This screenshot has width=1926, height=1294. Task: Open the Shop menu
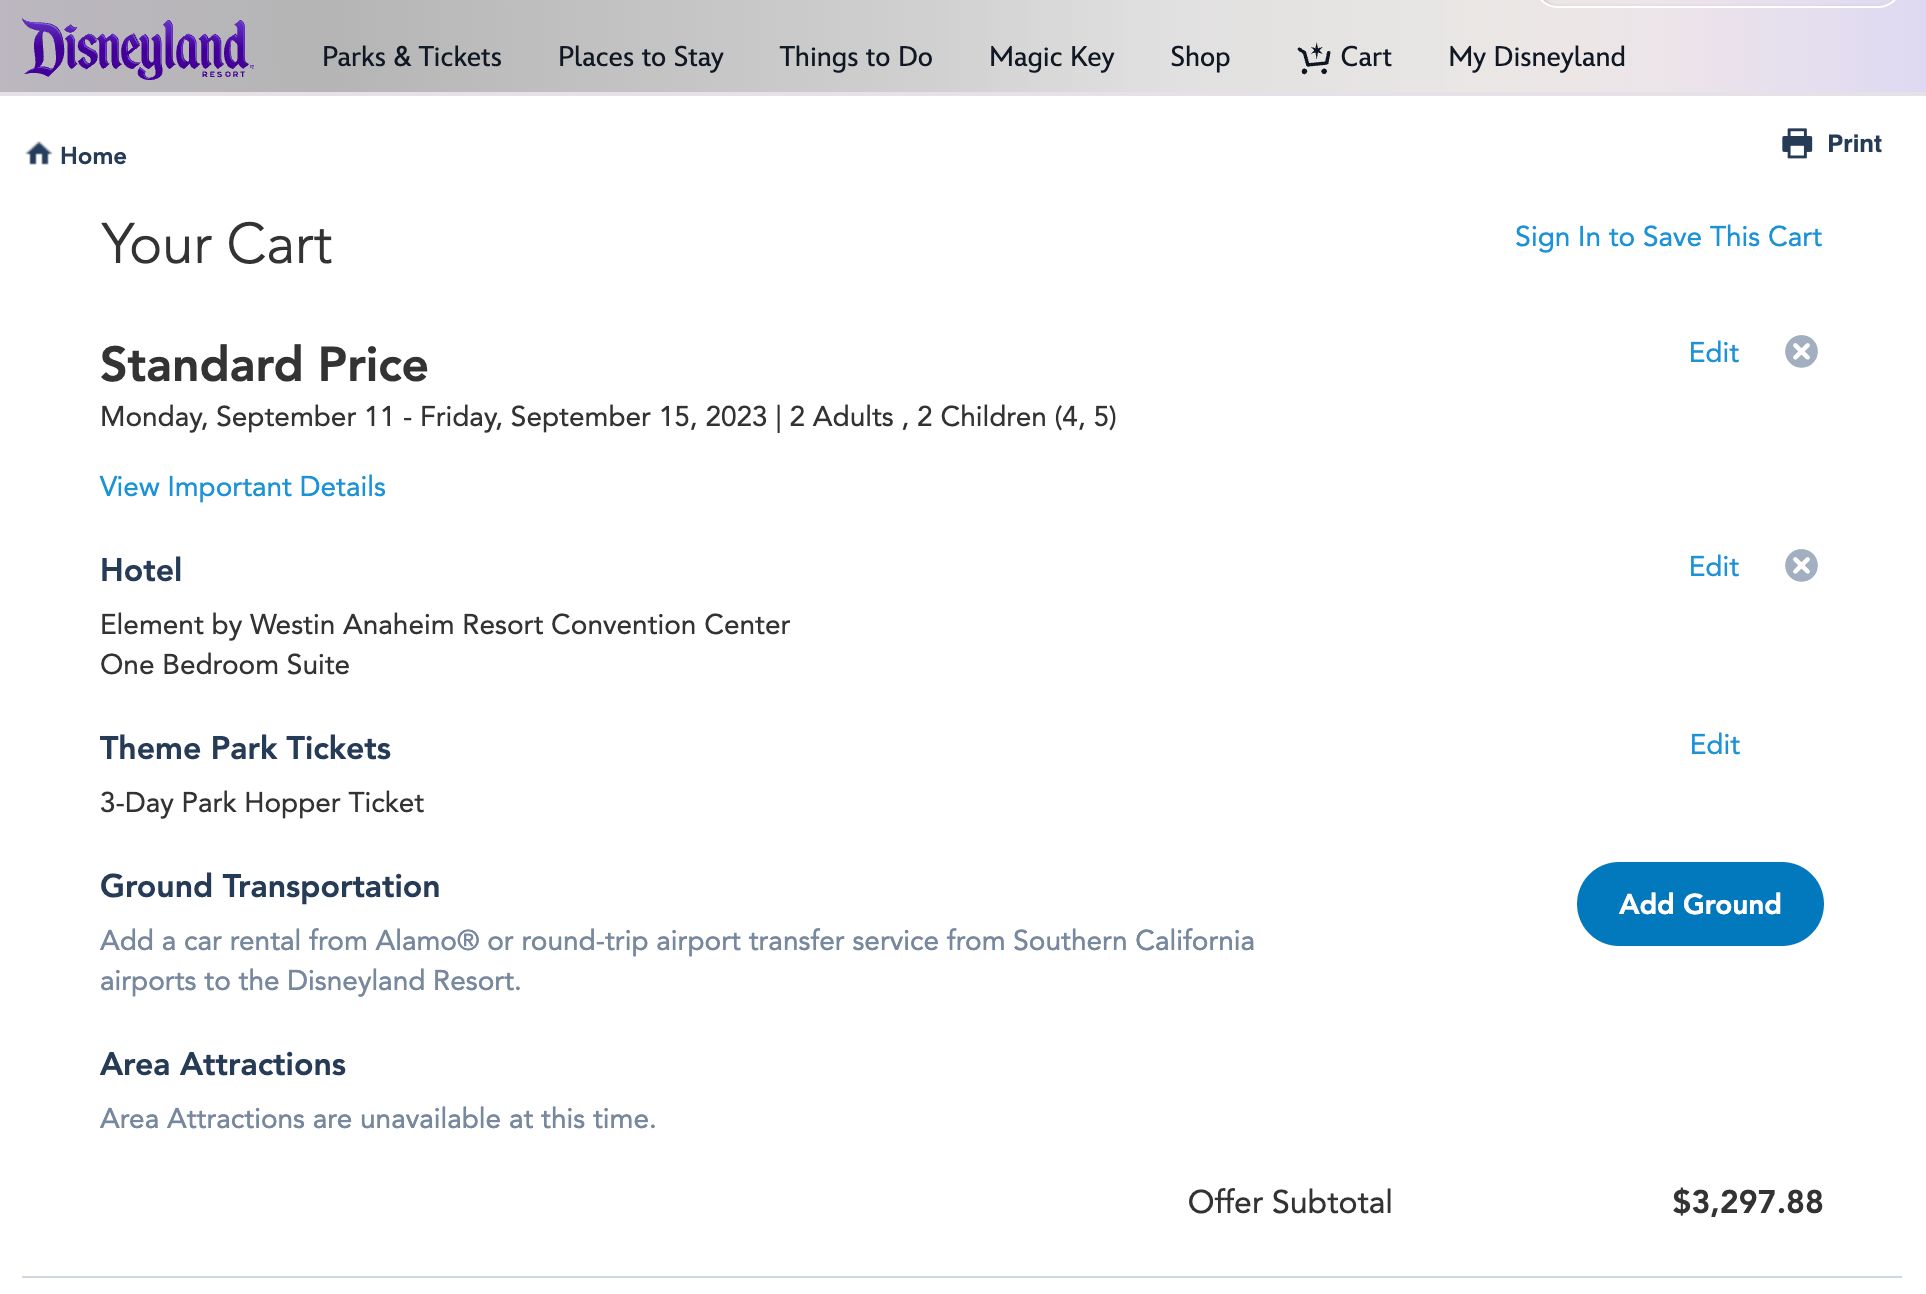[x=1200, y=57]
